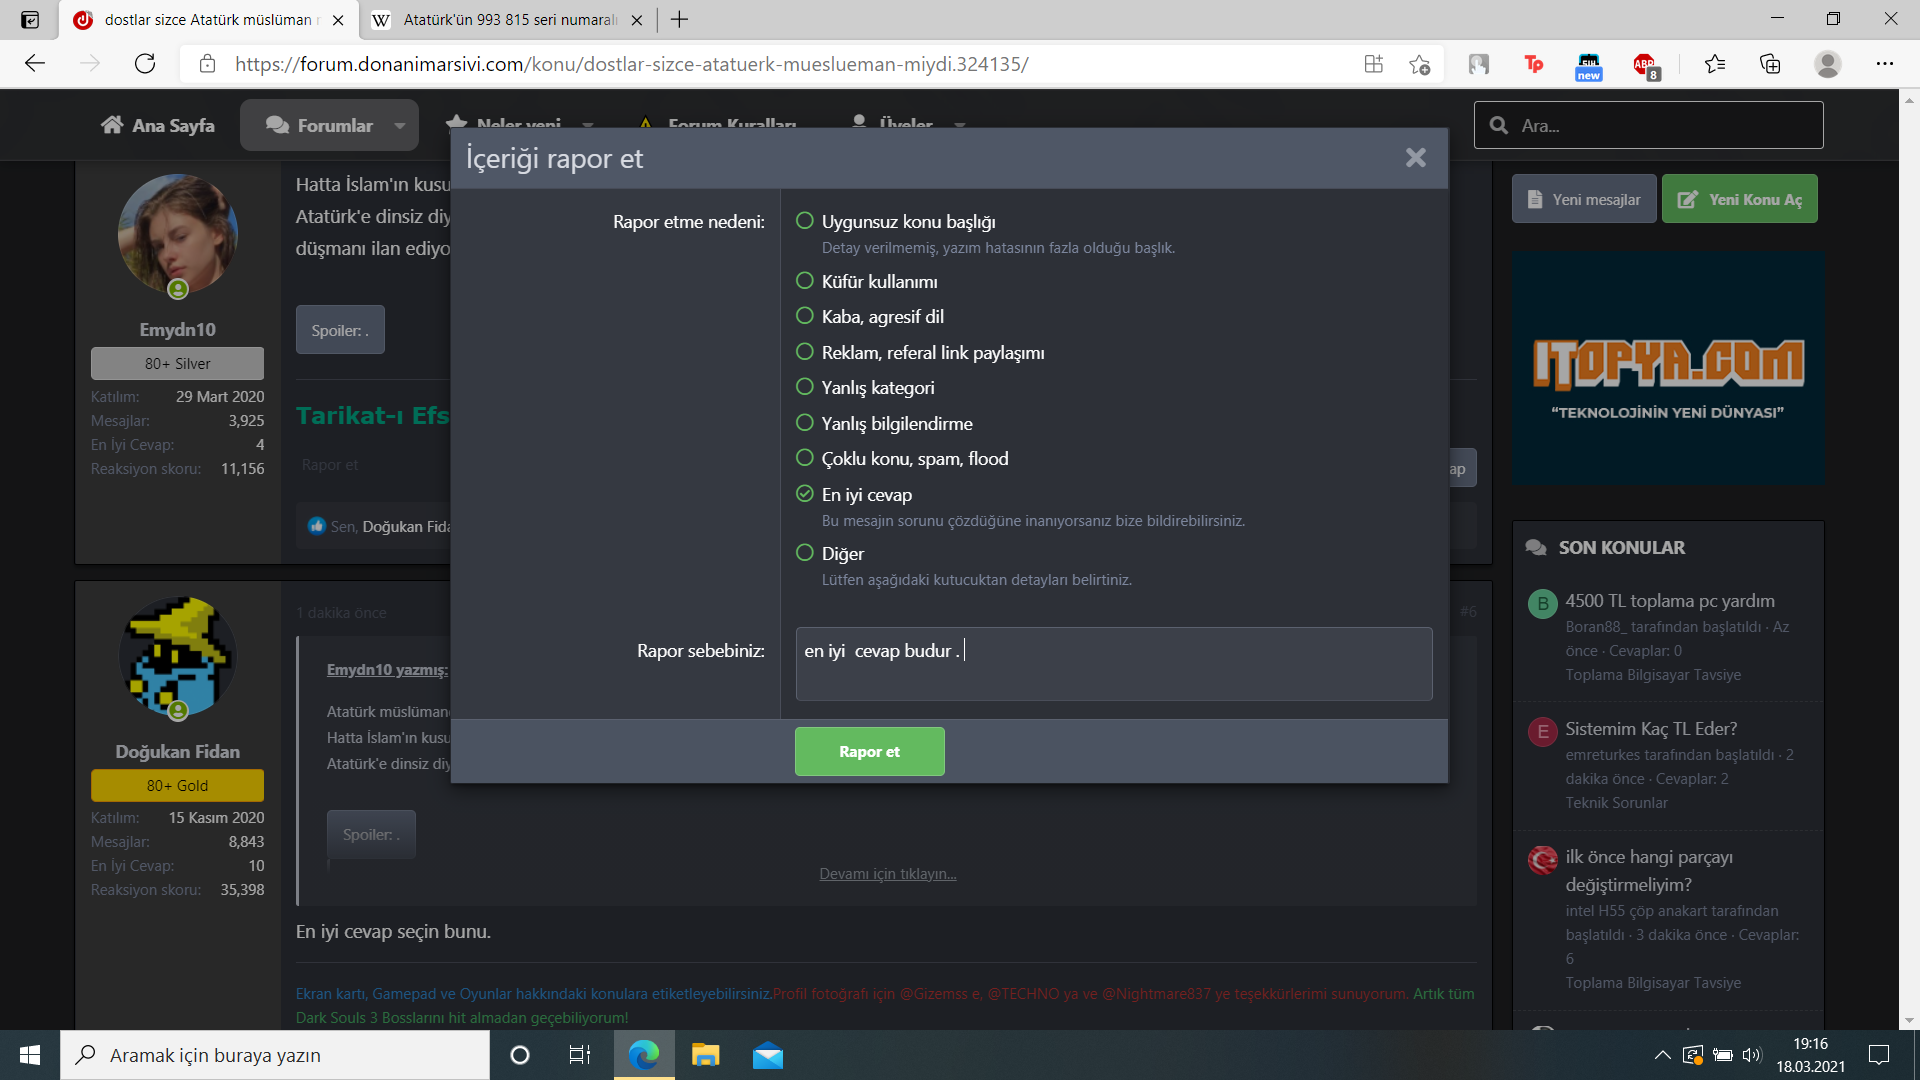This screenshot has height=1080, width=1920.
Task: Open the Collections icon in the toolbar
Action: tap(1770, 64)
